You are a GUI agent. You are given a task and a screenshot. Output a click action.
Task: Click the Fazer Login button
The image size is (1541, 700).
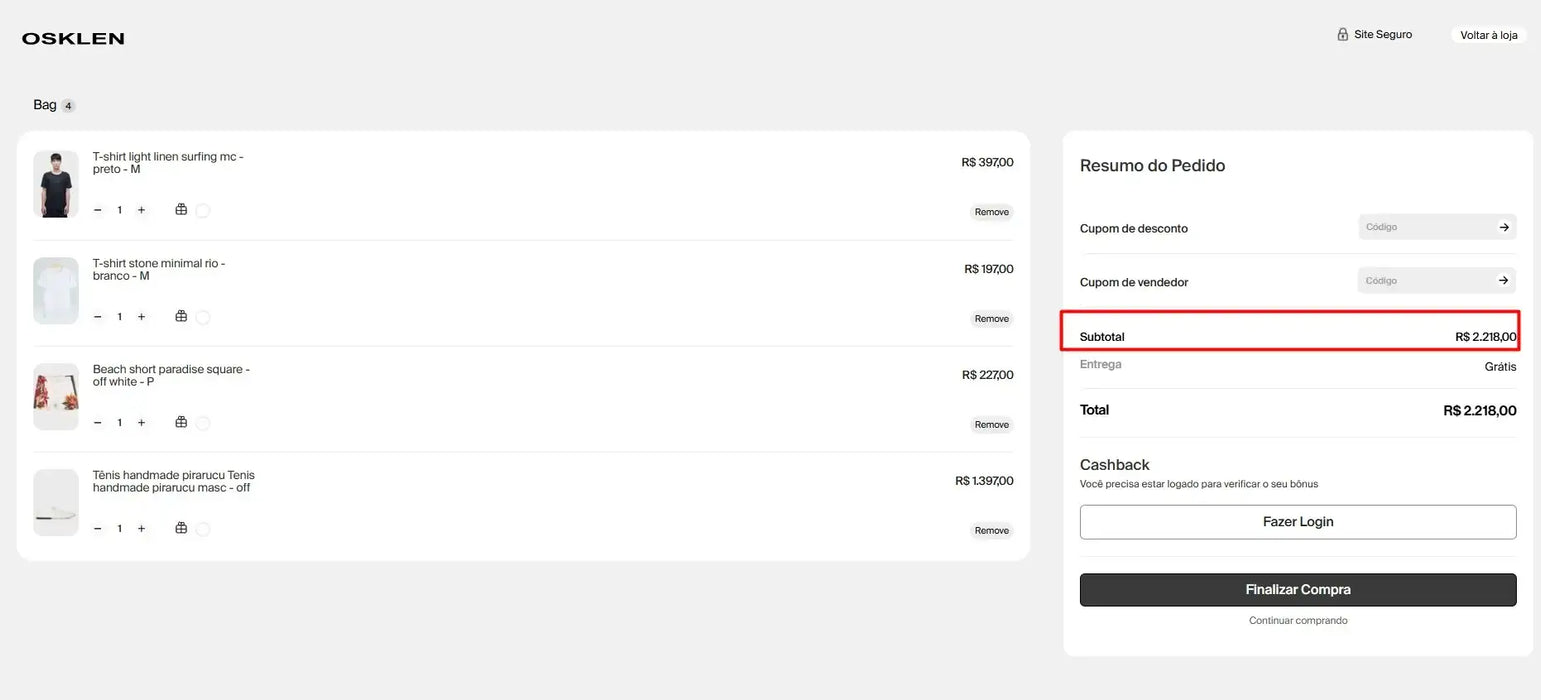pos(1297,522)
